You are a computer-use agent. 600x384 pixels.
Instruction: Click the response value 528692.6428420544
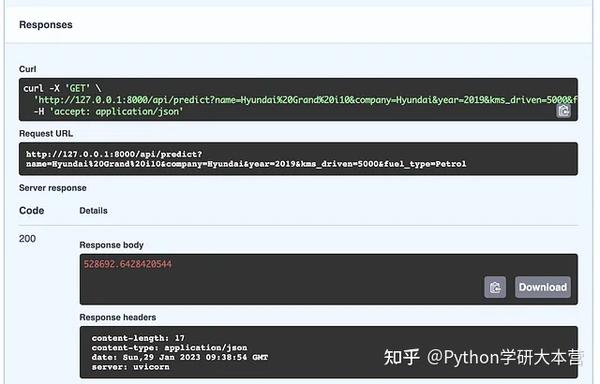click(x=128, y=264)
